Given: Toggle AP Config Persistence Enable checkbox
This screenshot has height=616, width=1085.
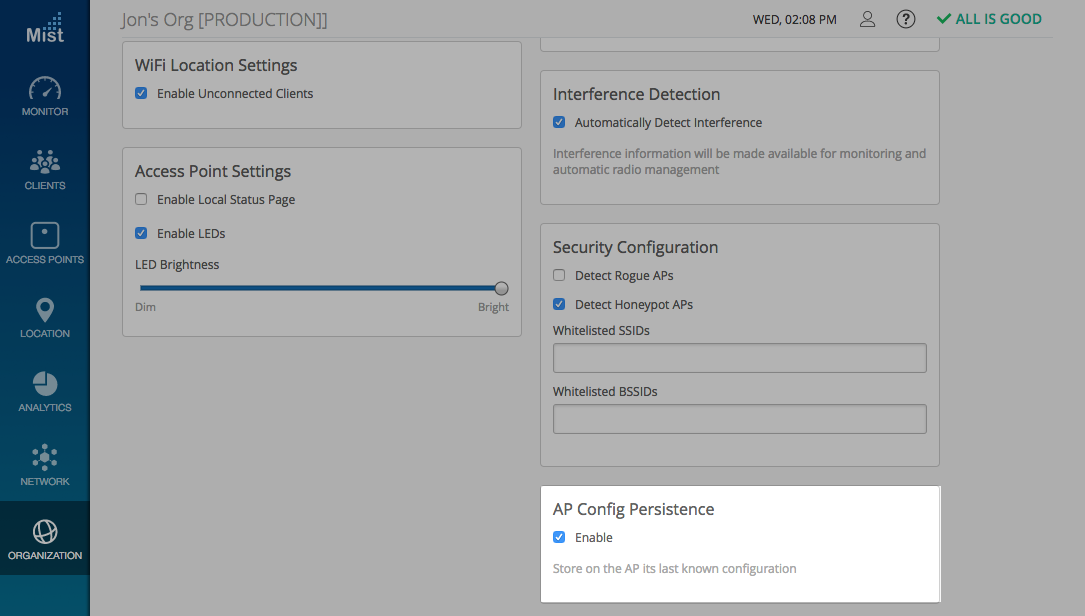Looking at the screenshot, I should click(x=559, y=538).
